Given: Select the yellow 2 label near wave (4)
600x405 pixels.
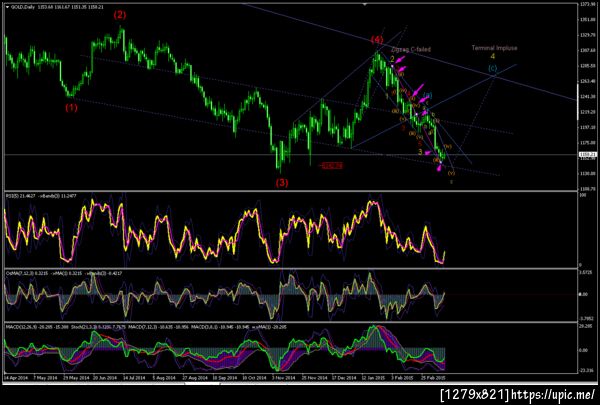Looking at the screenshot, I should pos(392,59).
